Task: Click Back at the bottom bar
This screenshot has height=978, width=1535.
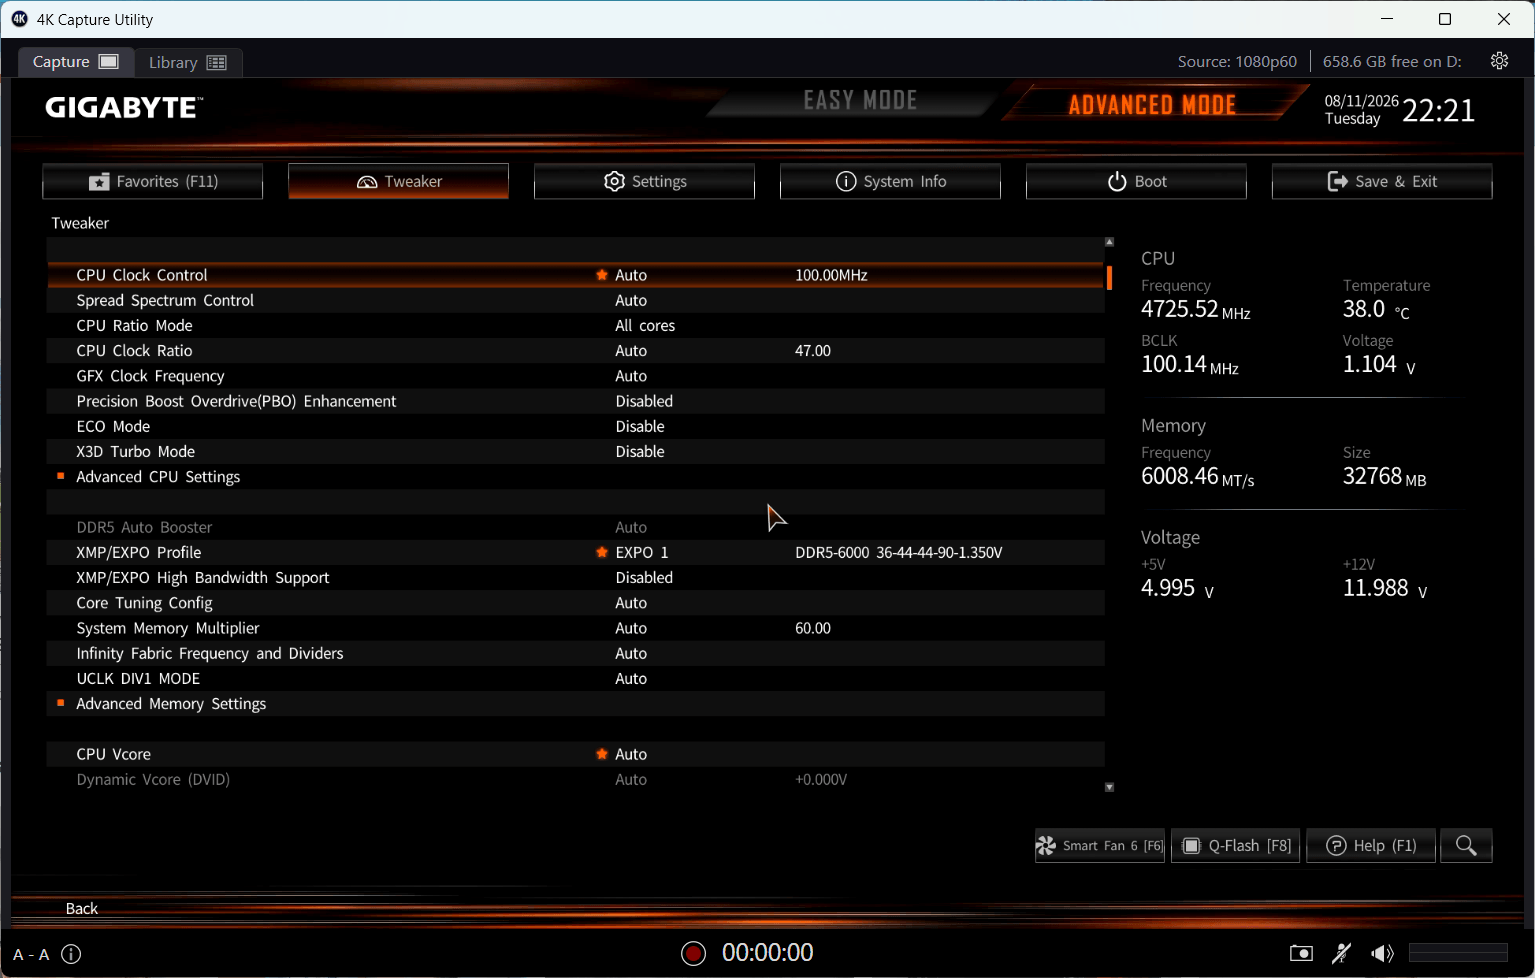Action: point(82,909)
